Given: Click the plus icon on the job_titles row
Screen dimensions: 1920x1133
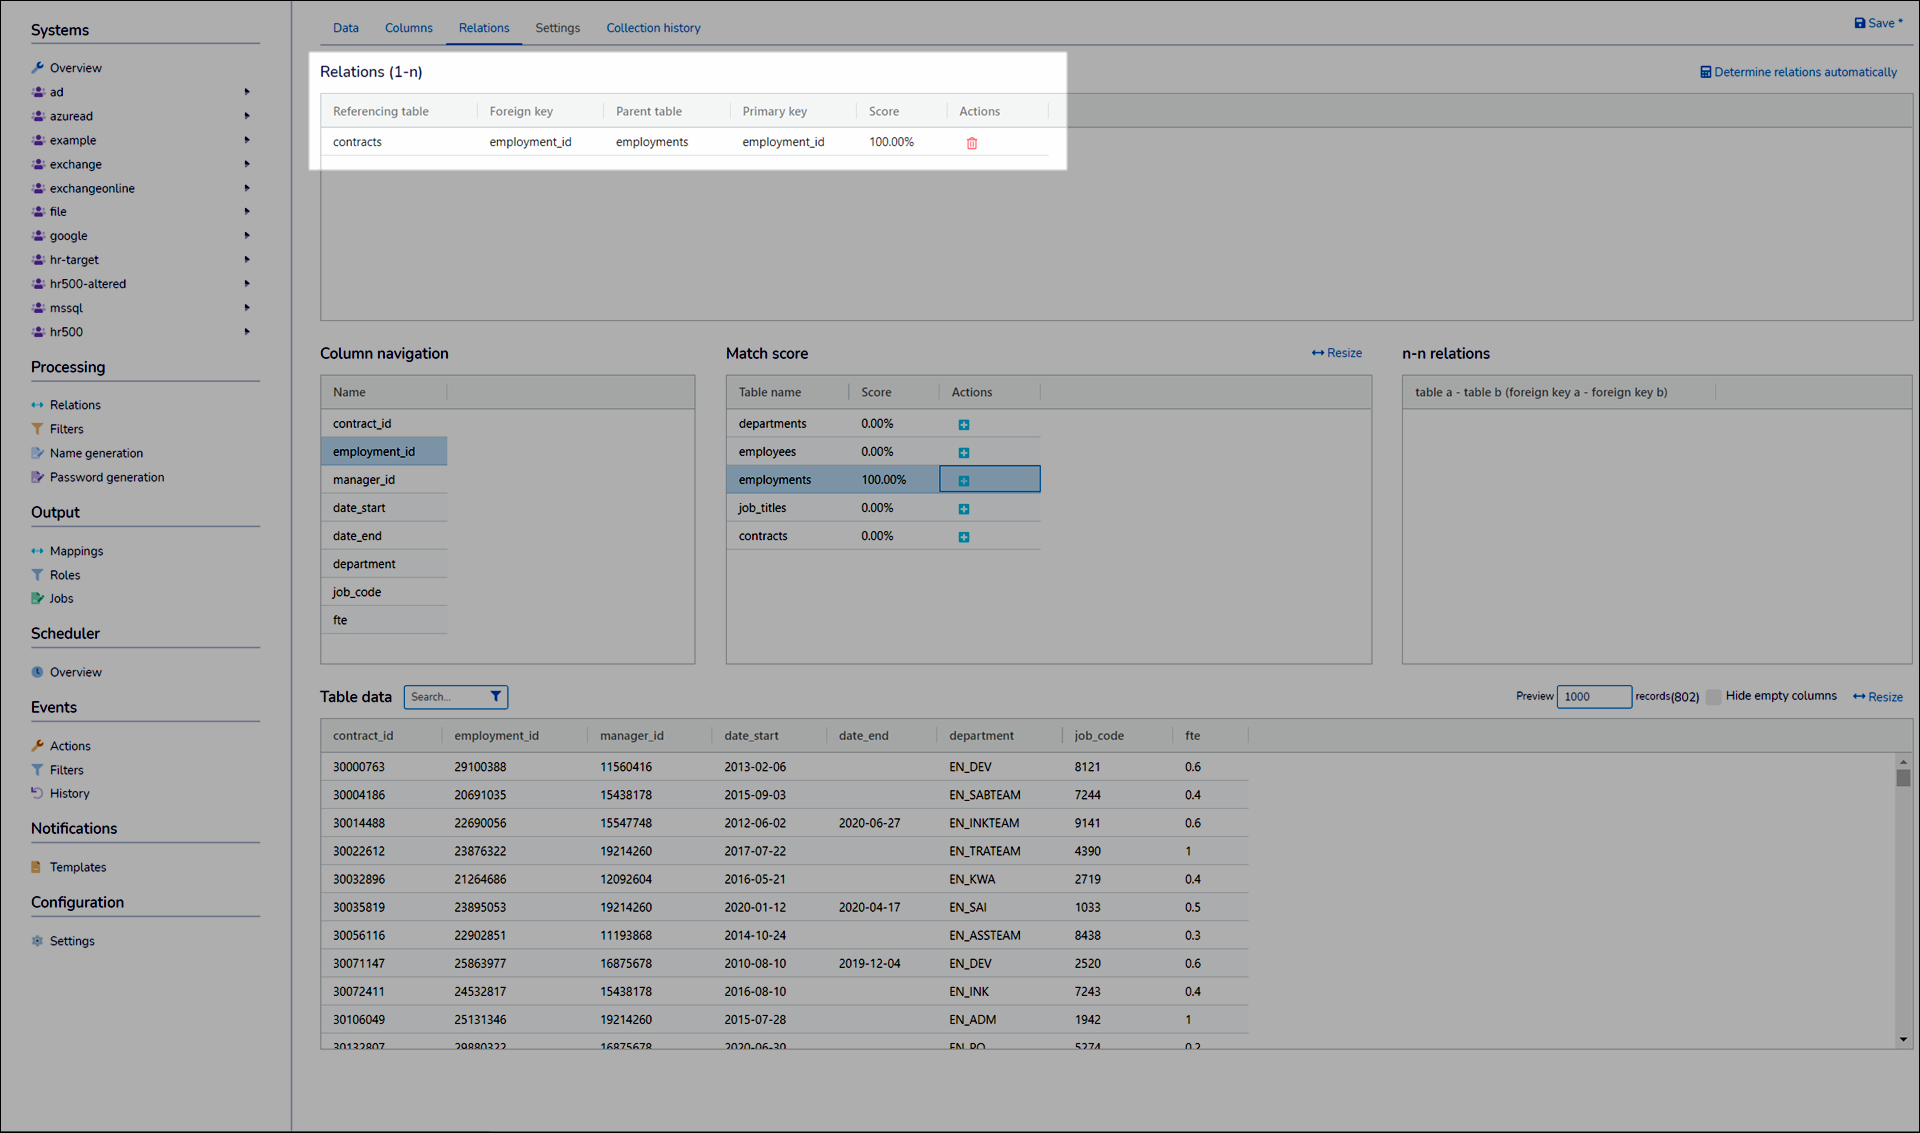Looking at the screenshot, I should (x=963, y=509).
